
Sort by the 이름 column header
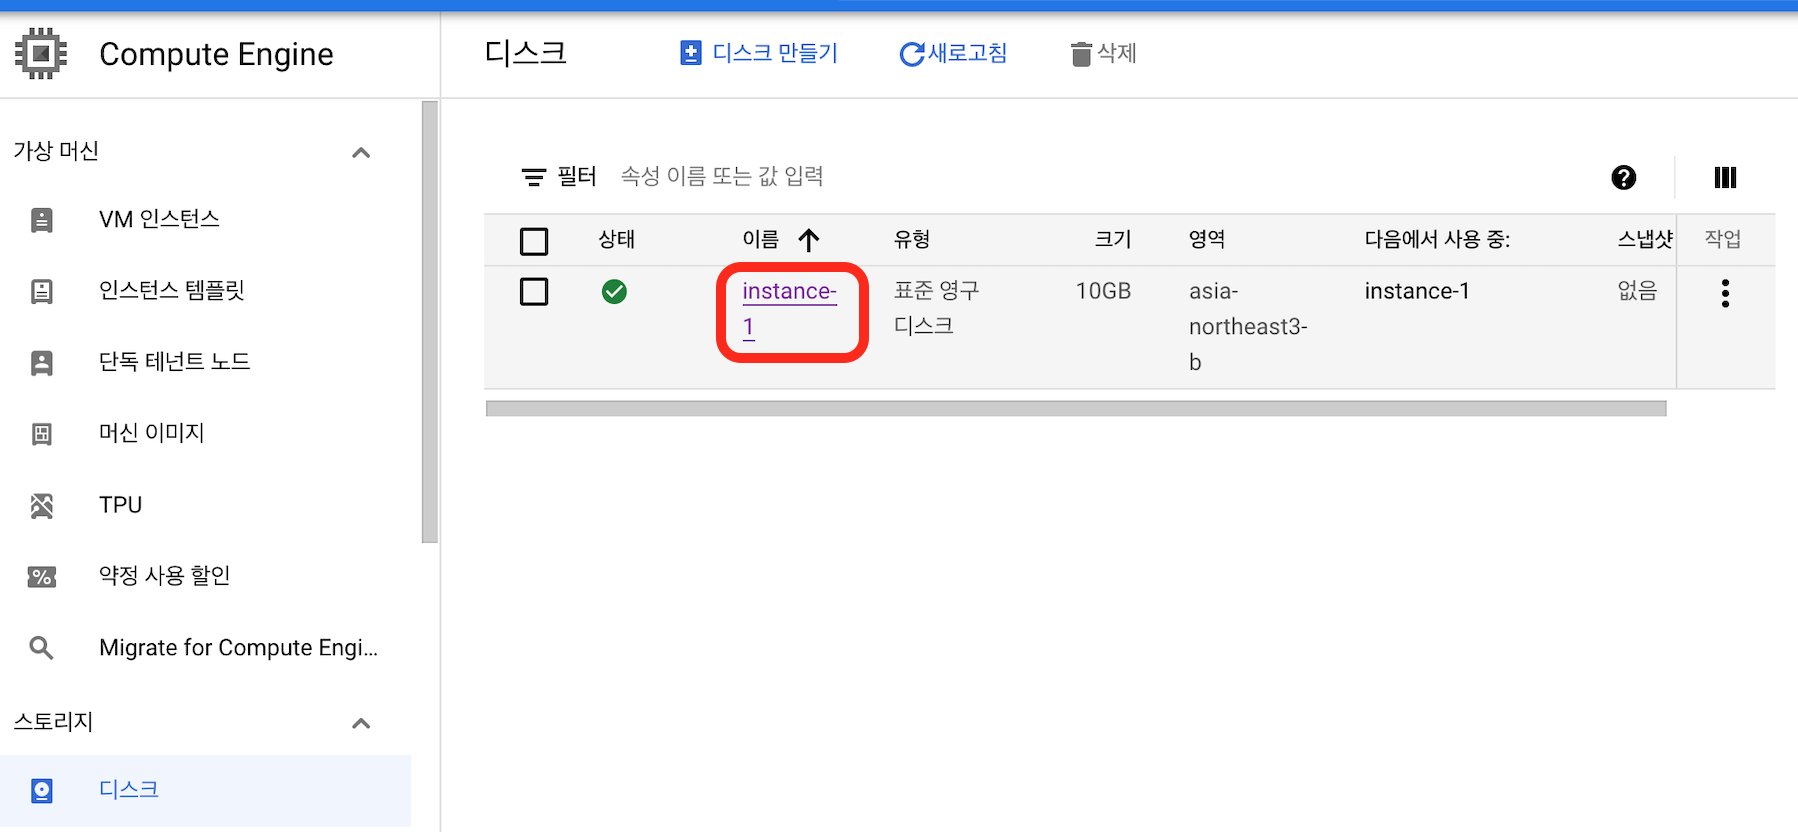click(x=761, y=240)
